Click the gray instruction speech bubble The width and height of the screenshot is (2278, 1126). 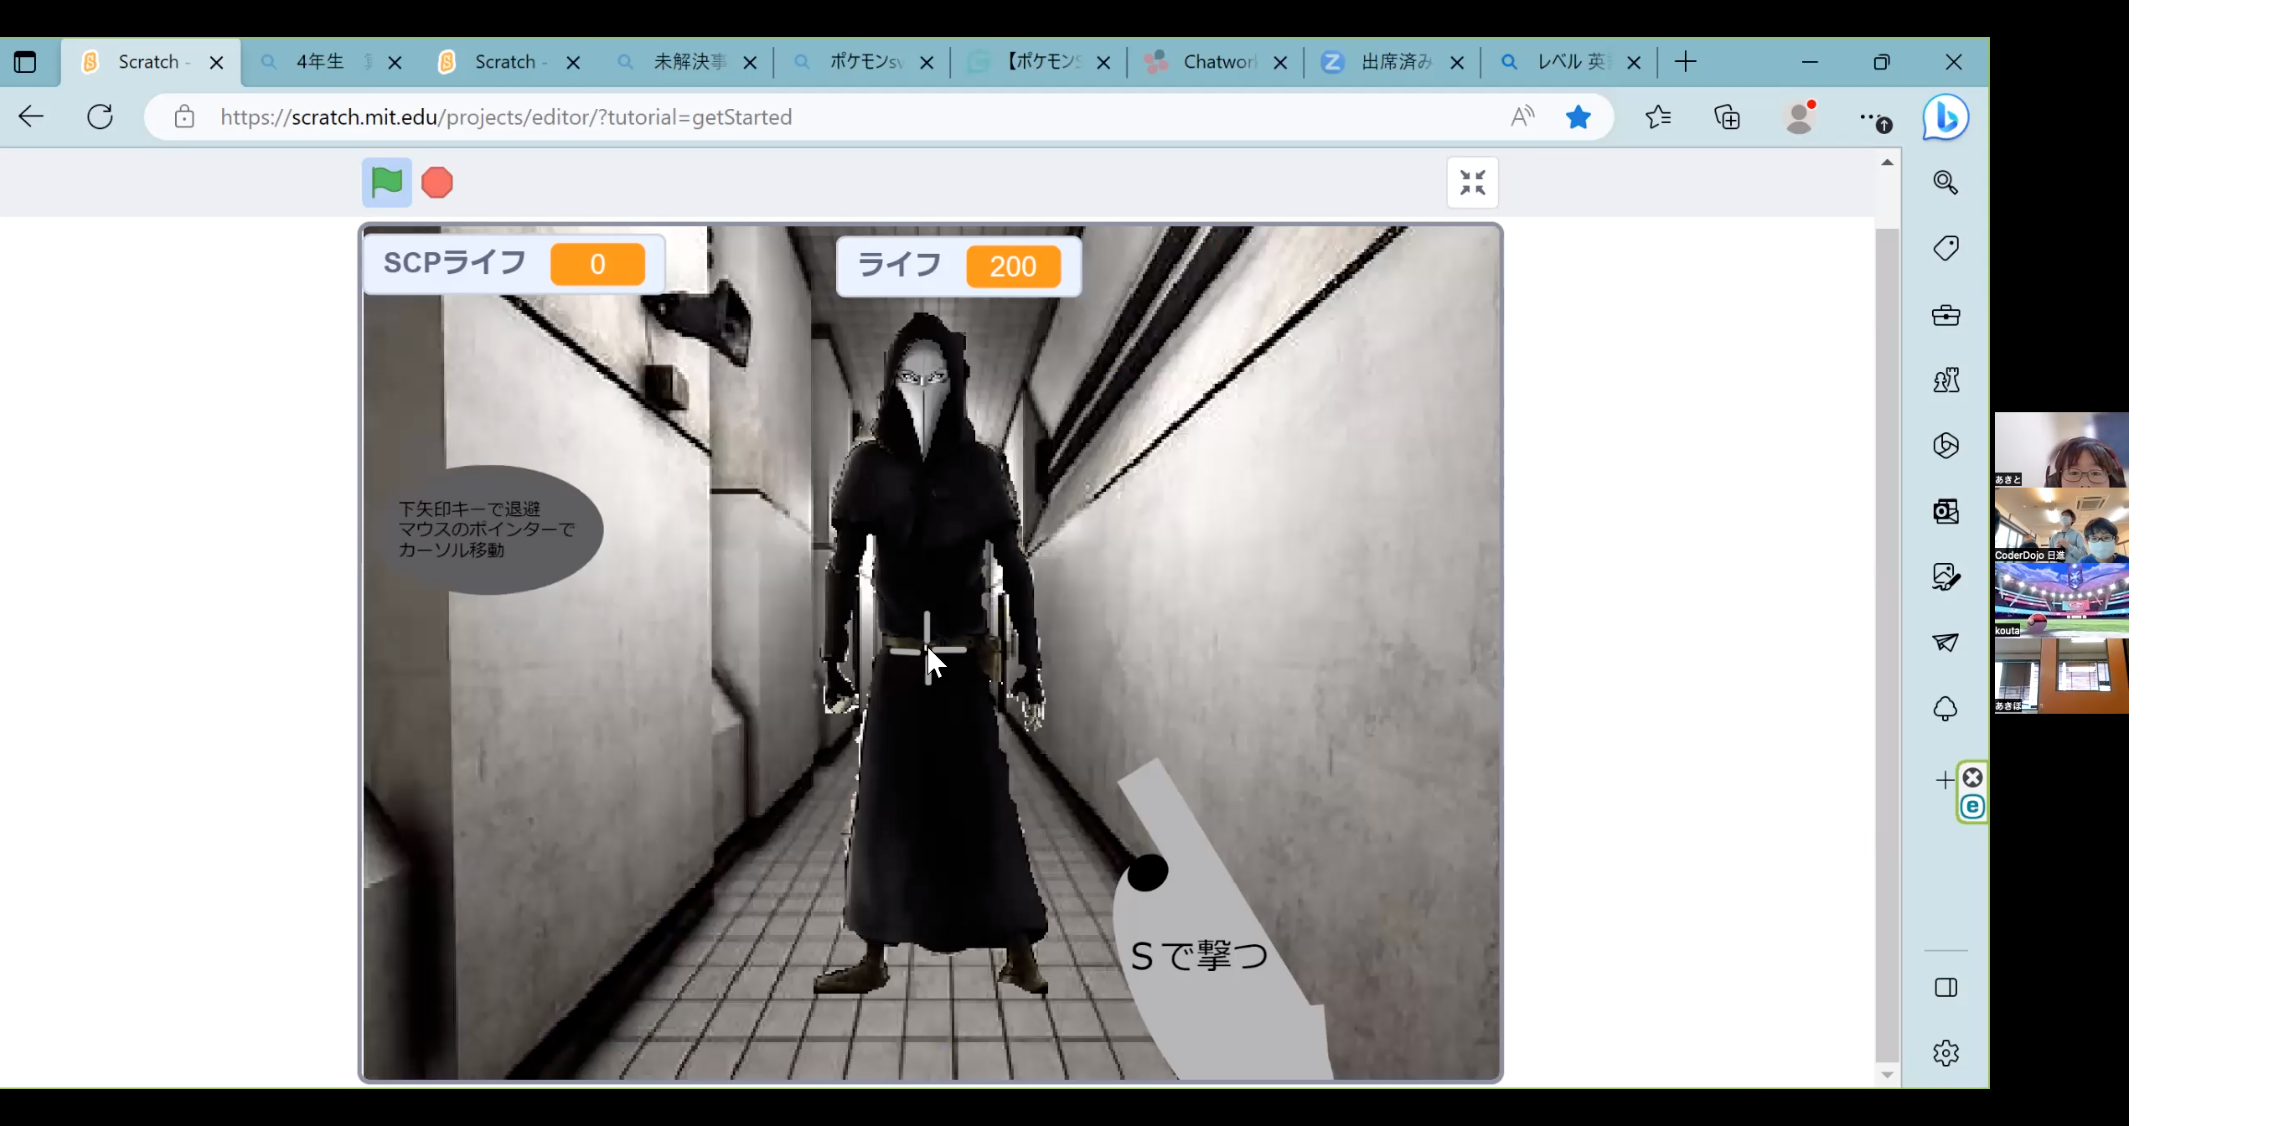pyautogui.click(x=490, y=530)
